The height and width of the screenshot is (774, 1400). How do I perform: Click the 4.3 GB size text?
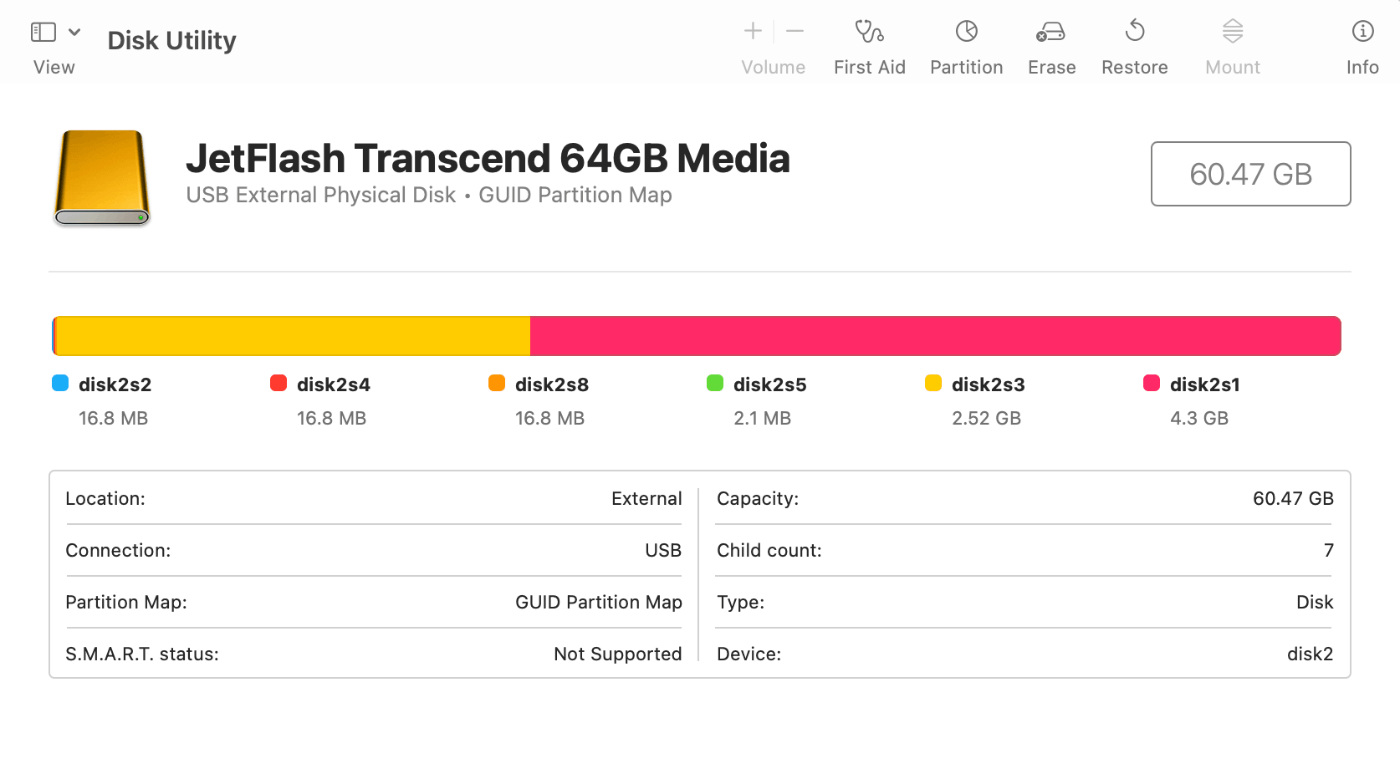pos(1199,418)
